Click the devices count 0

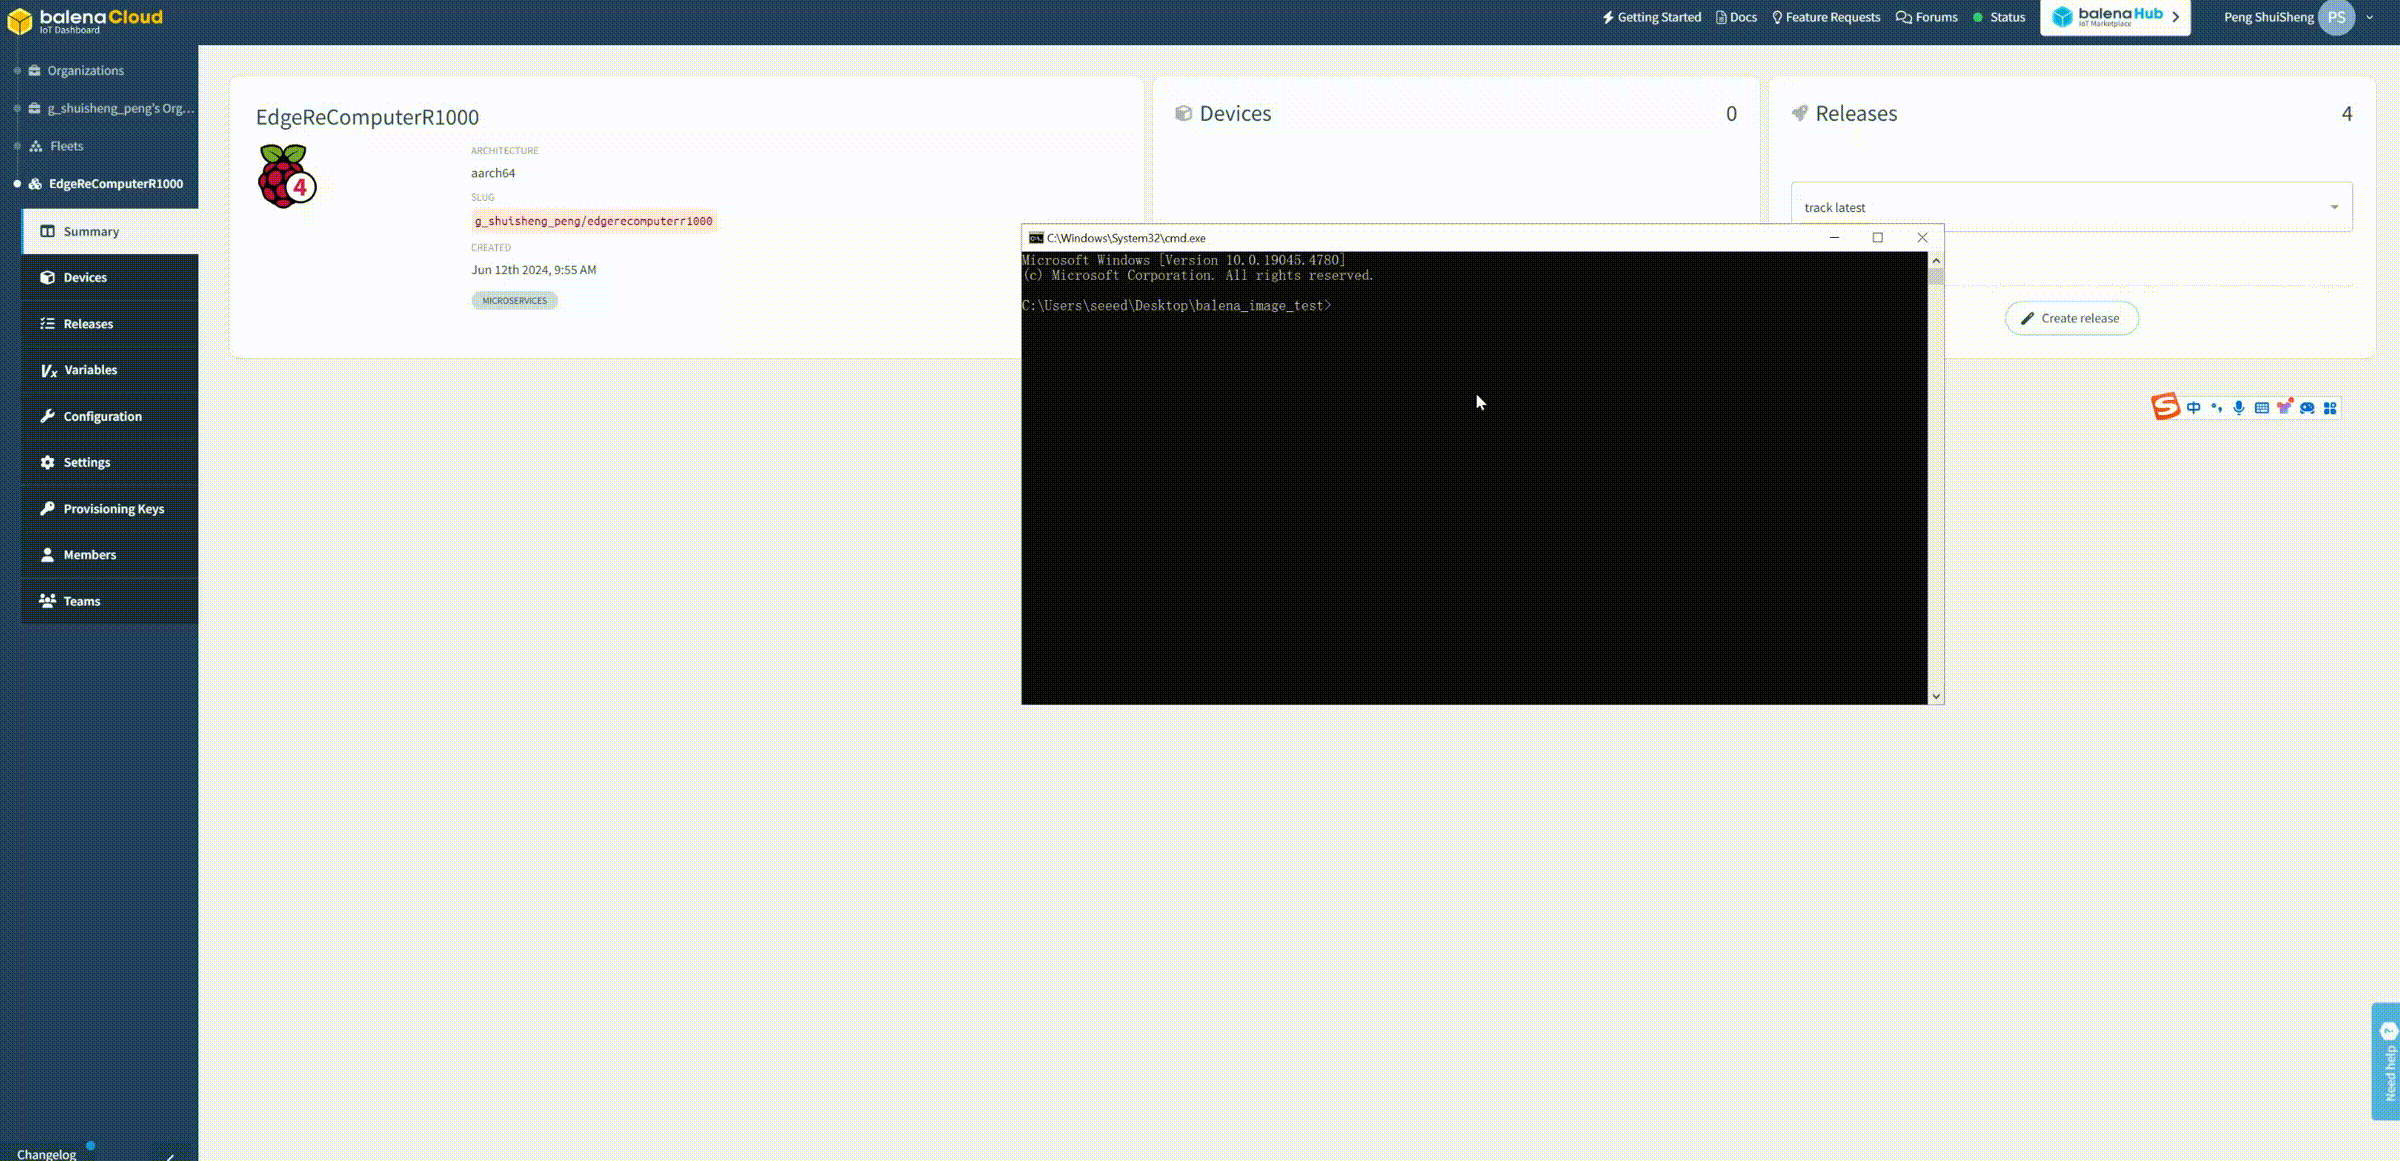(x=1731, y=114)
